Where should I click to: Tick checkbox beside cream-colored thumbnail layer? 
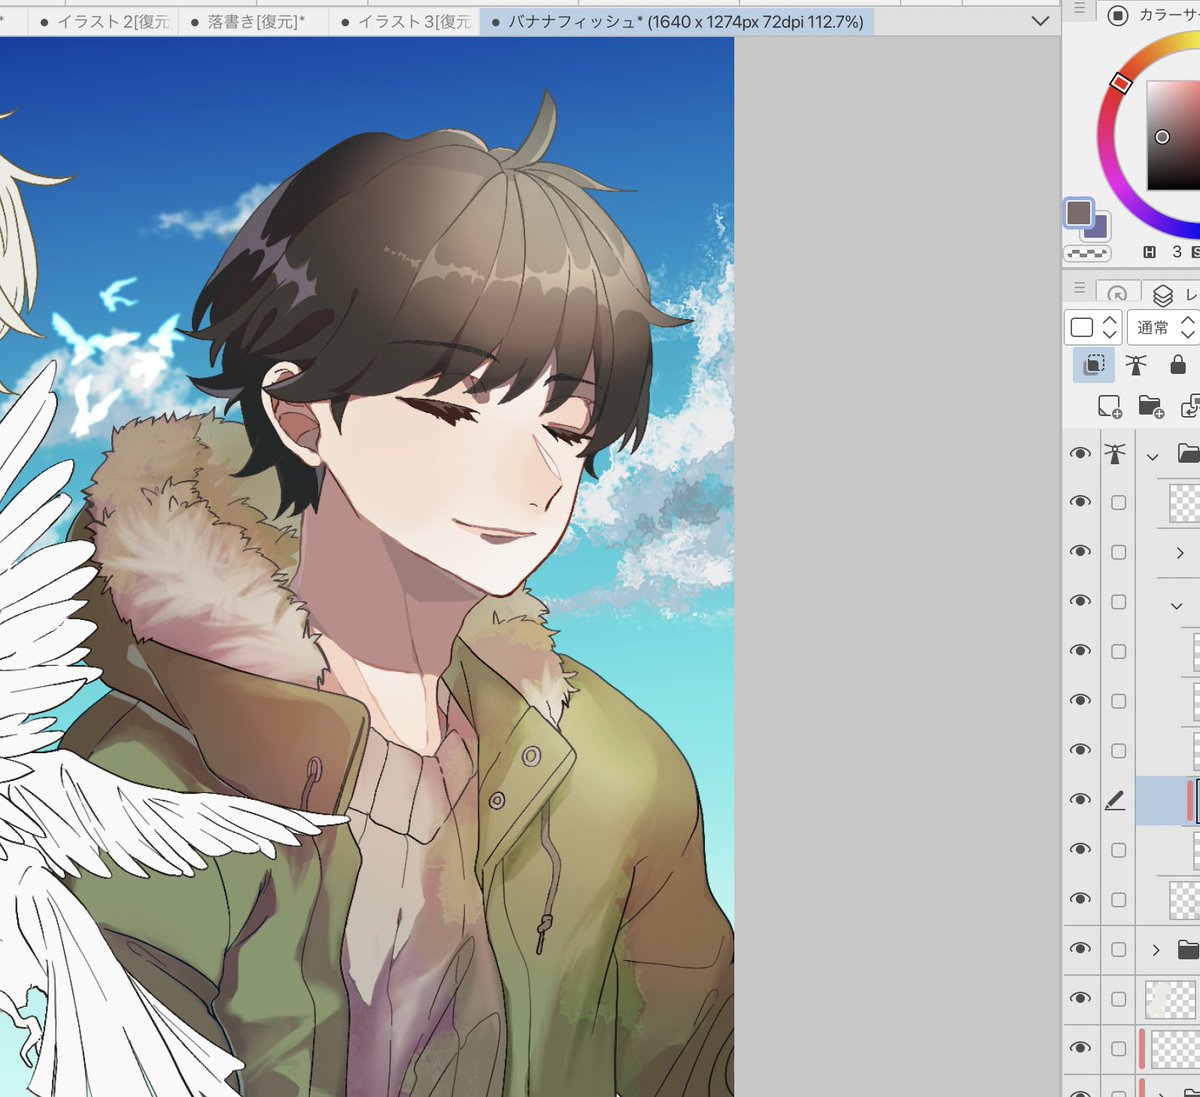1118,999
